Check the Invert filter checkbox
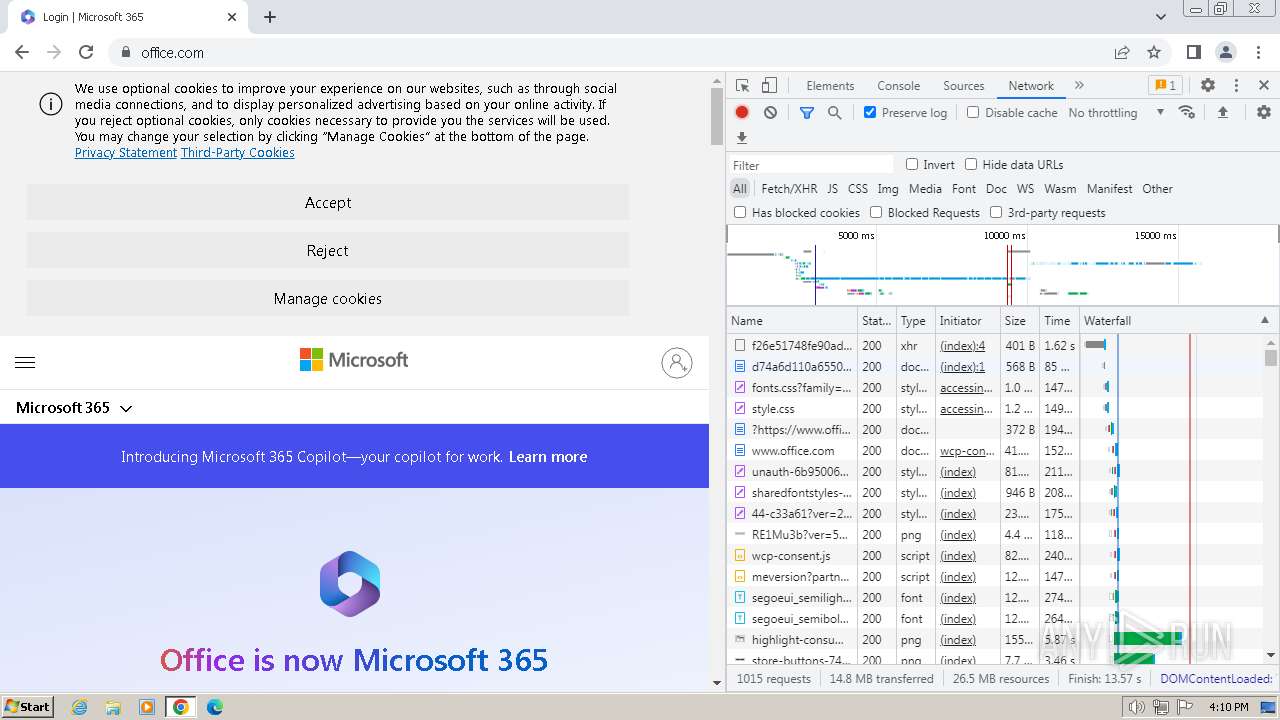This screenshot has width=1280, height=720. coord(912,165)
